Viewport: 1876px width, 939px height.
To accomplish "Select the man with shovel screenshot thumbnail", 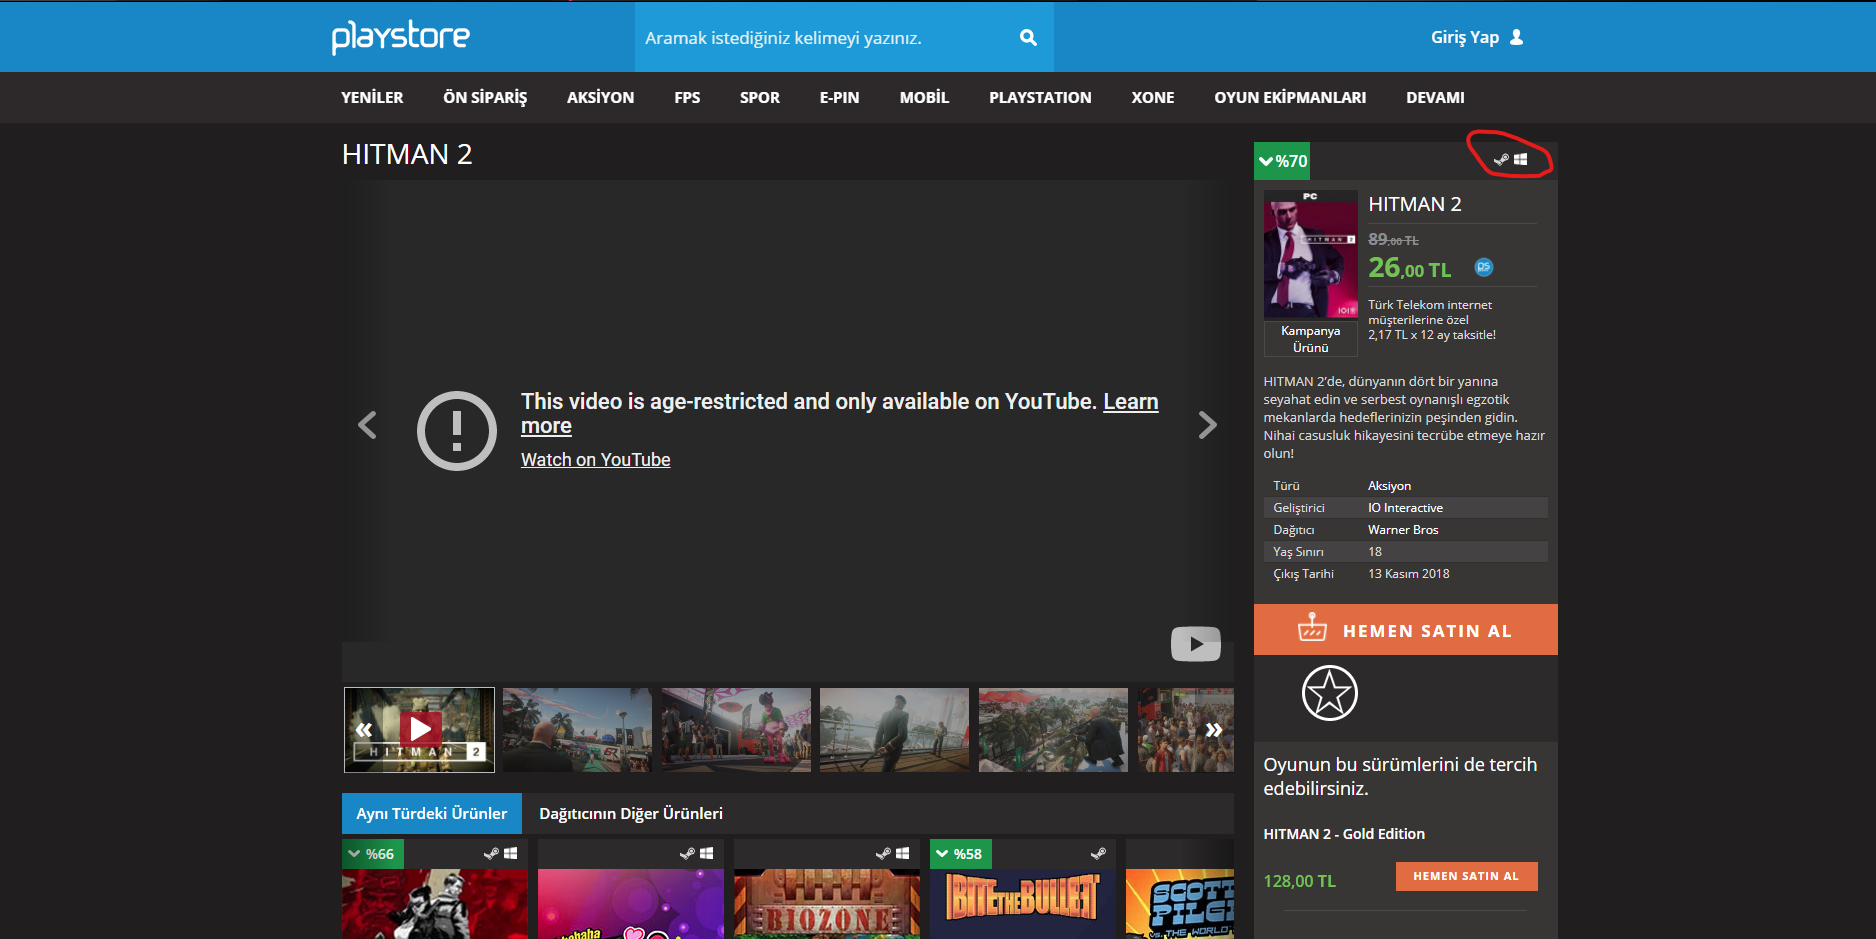I will 894,730.
